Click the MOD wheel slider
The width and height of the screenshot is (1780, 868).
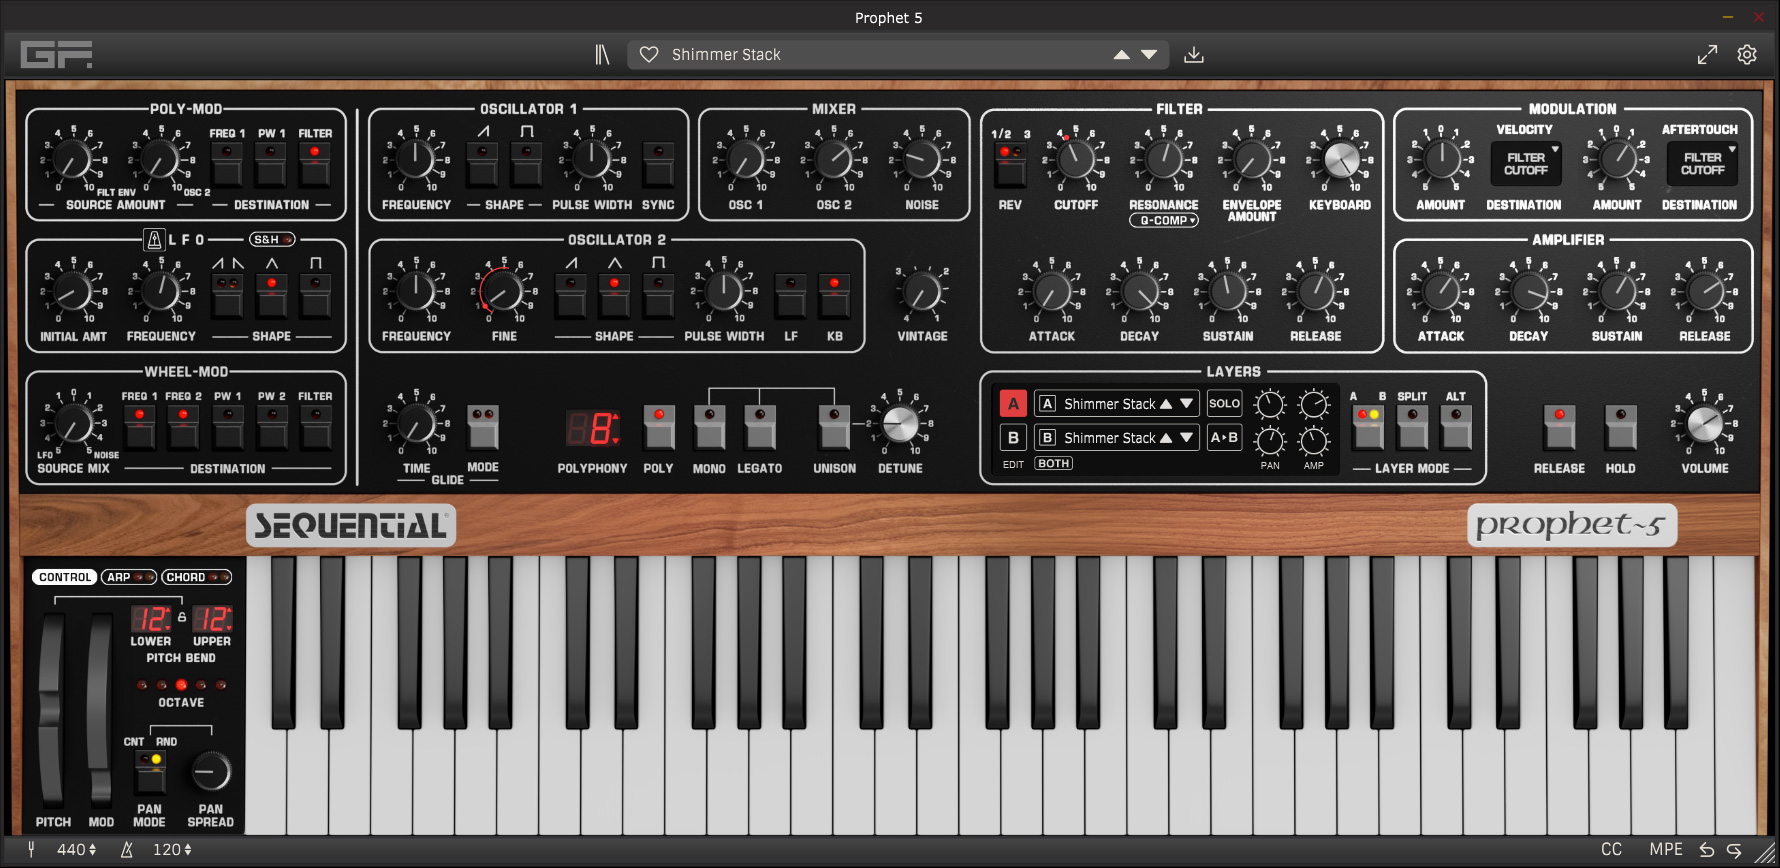point(100,710)
